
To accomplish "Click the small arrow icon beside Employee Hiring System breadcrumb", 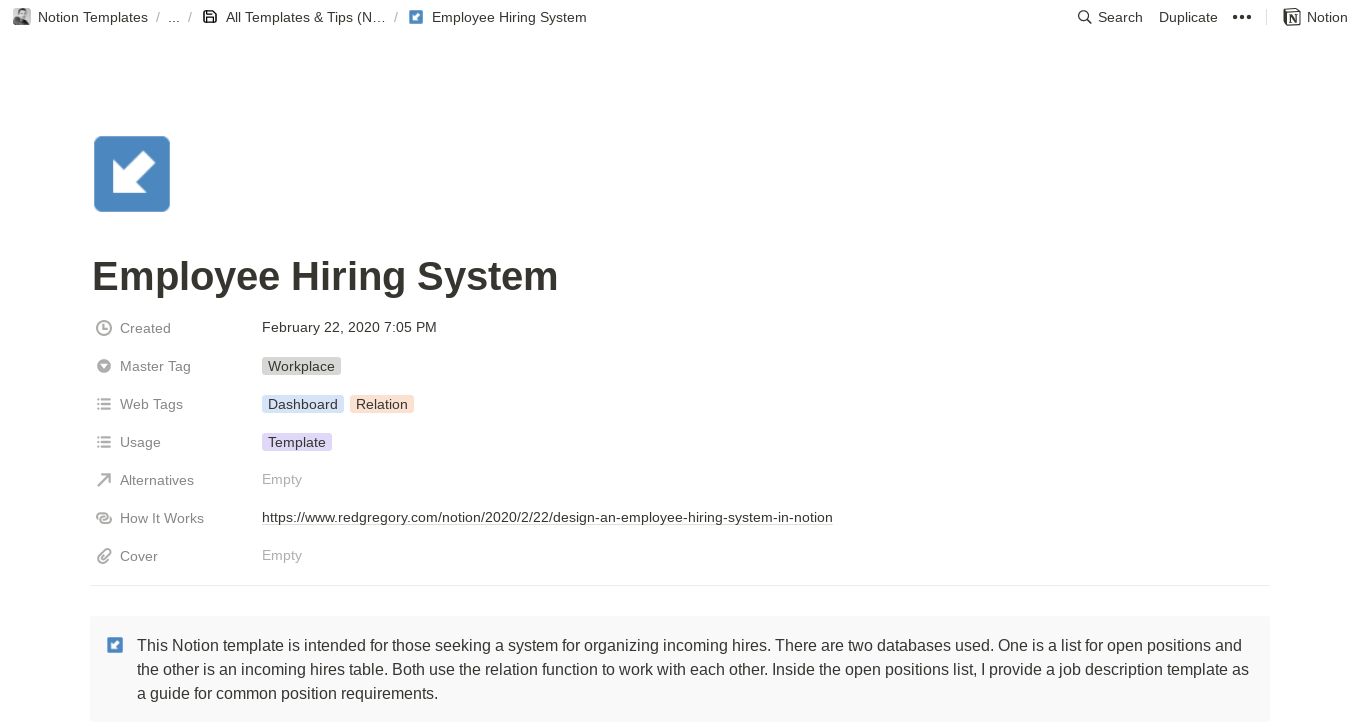I will tap(416, 17).
